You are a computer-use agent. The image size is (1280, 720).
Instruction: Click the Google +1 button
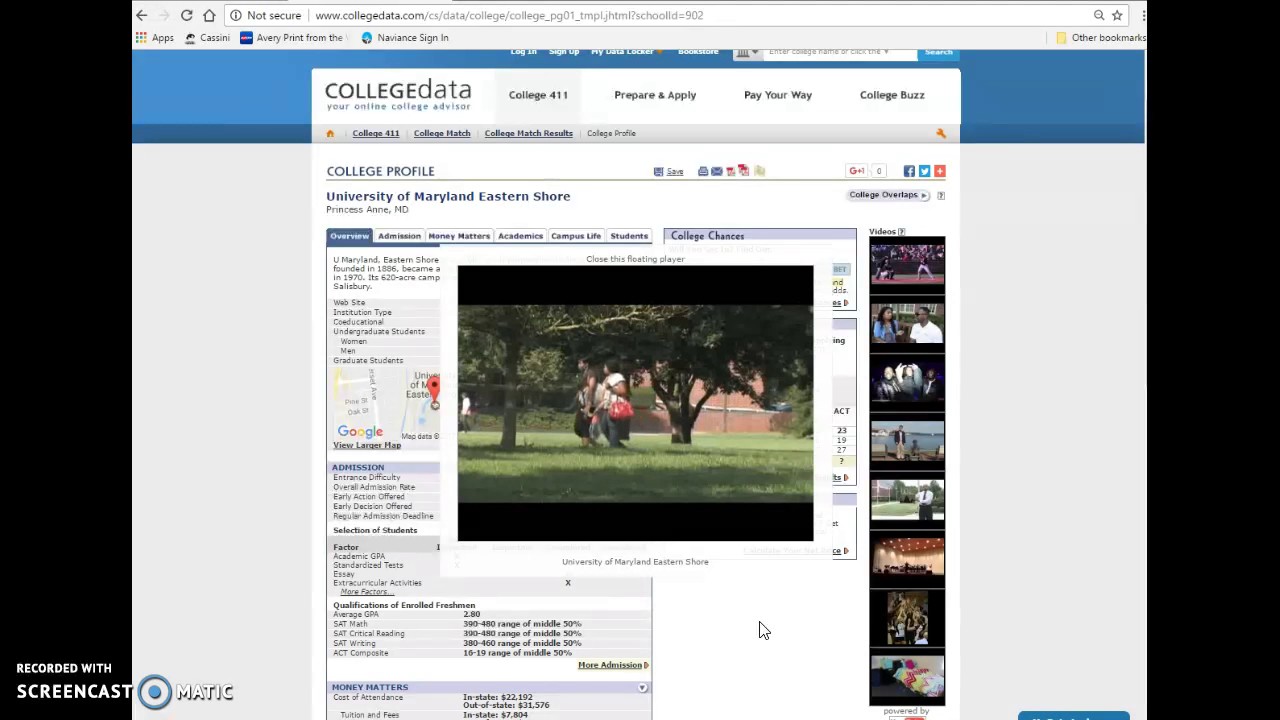coord(857,171)
